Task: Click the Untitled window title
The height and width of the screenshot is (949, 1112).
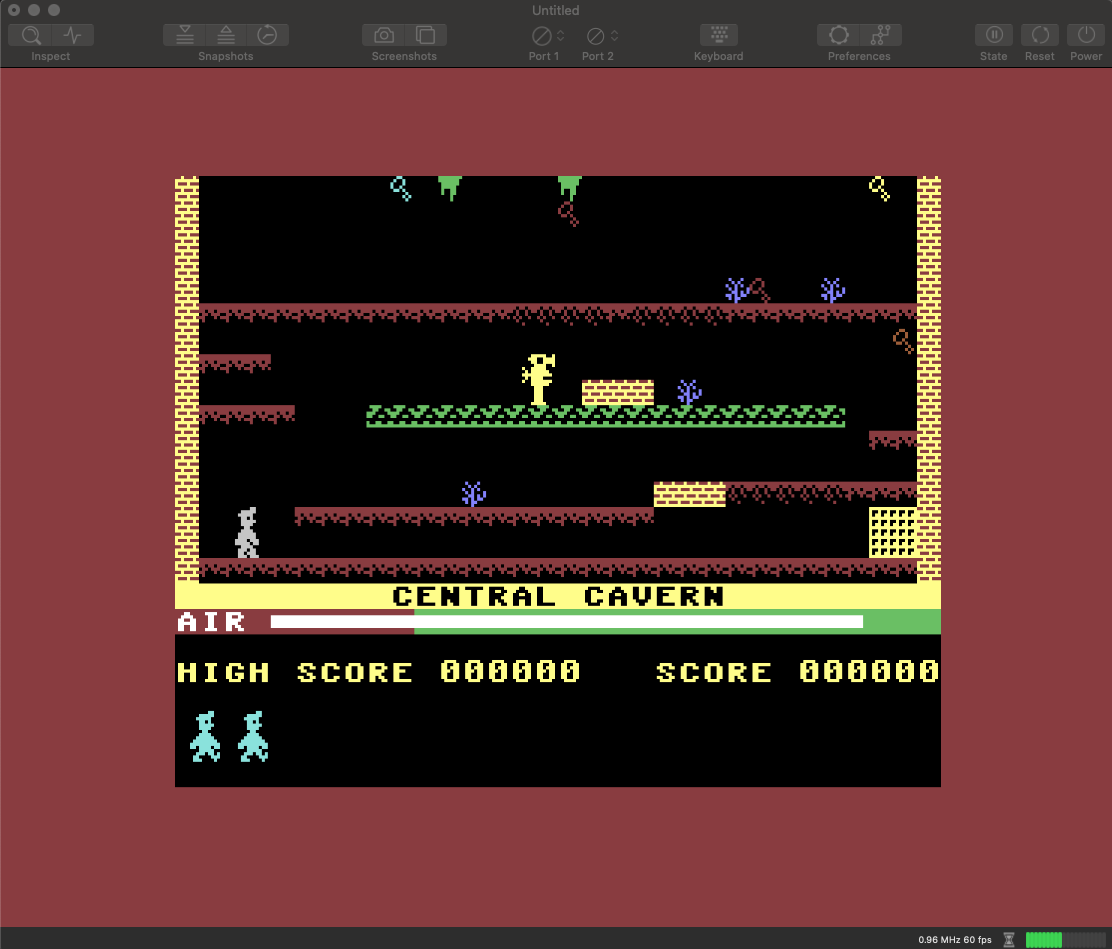Action: (x=555, y=10)
